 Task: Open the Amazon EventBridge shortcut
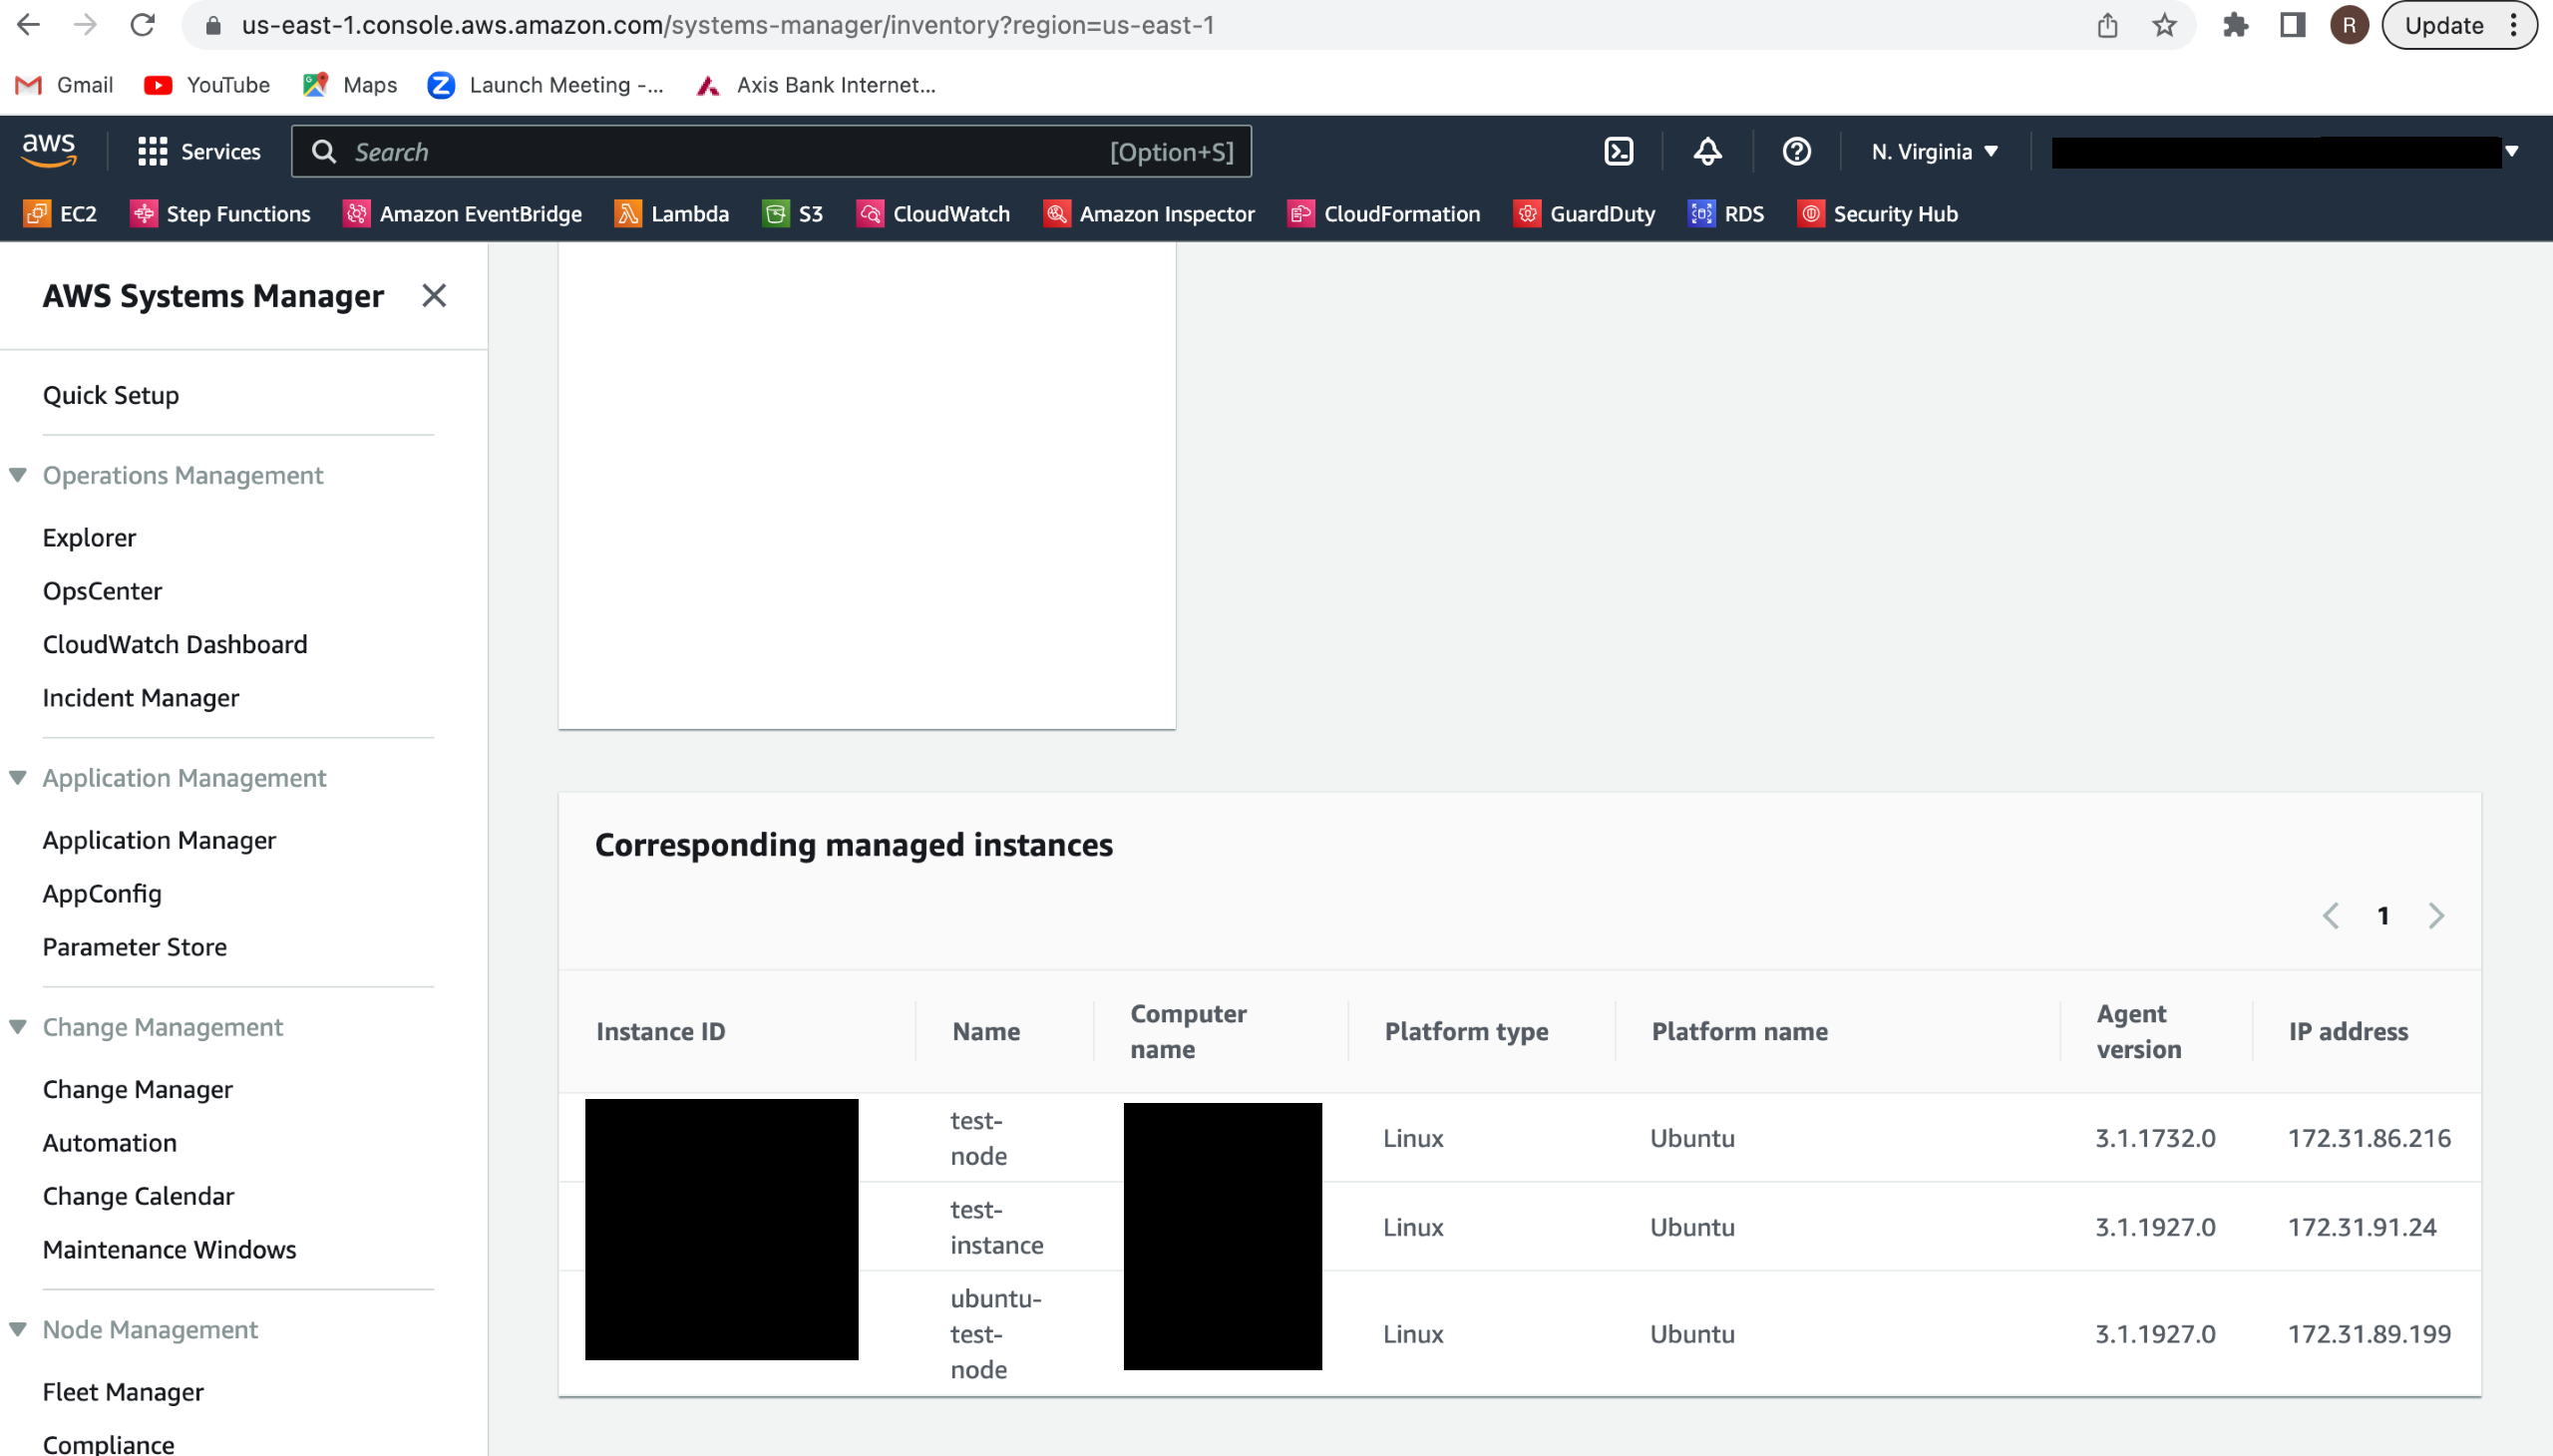pos(462,214)
